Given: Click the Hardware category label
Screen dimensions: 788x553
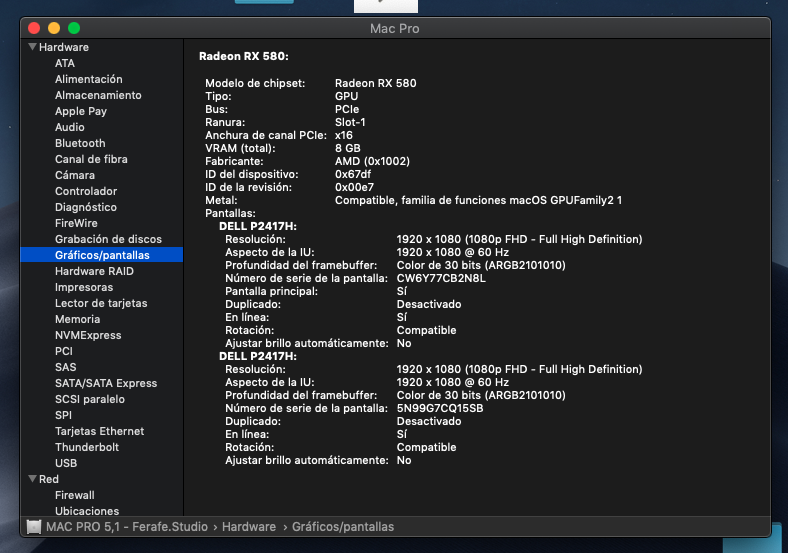Looking at the screenshot, I should coord(64,47).
